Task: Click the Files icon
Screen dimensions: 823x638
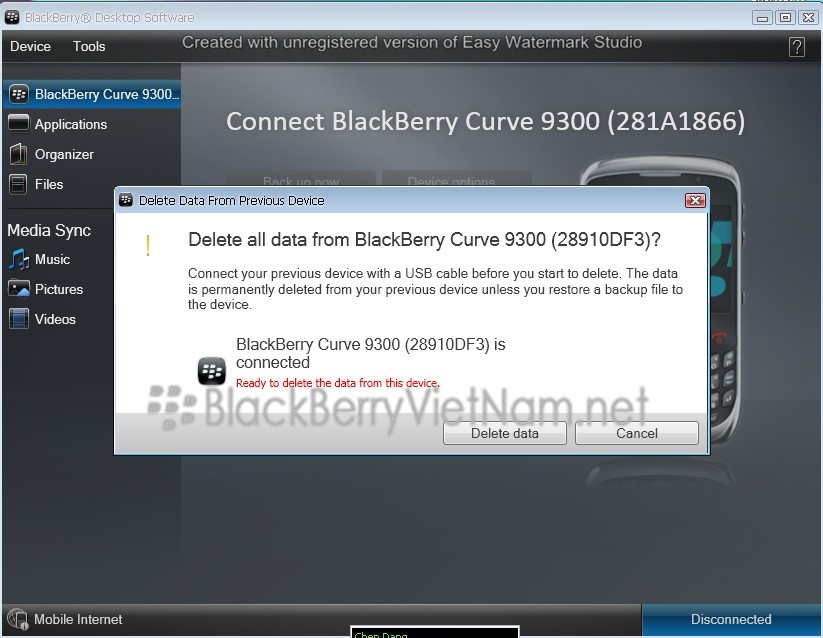Action: click(x=18, y=184)
